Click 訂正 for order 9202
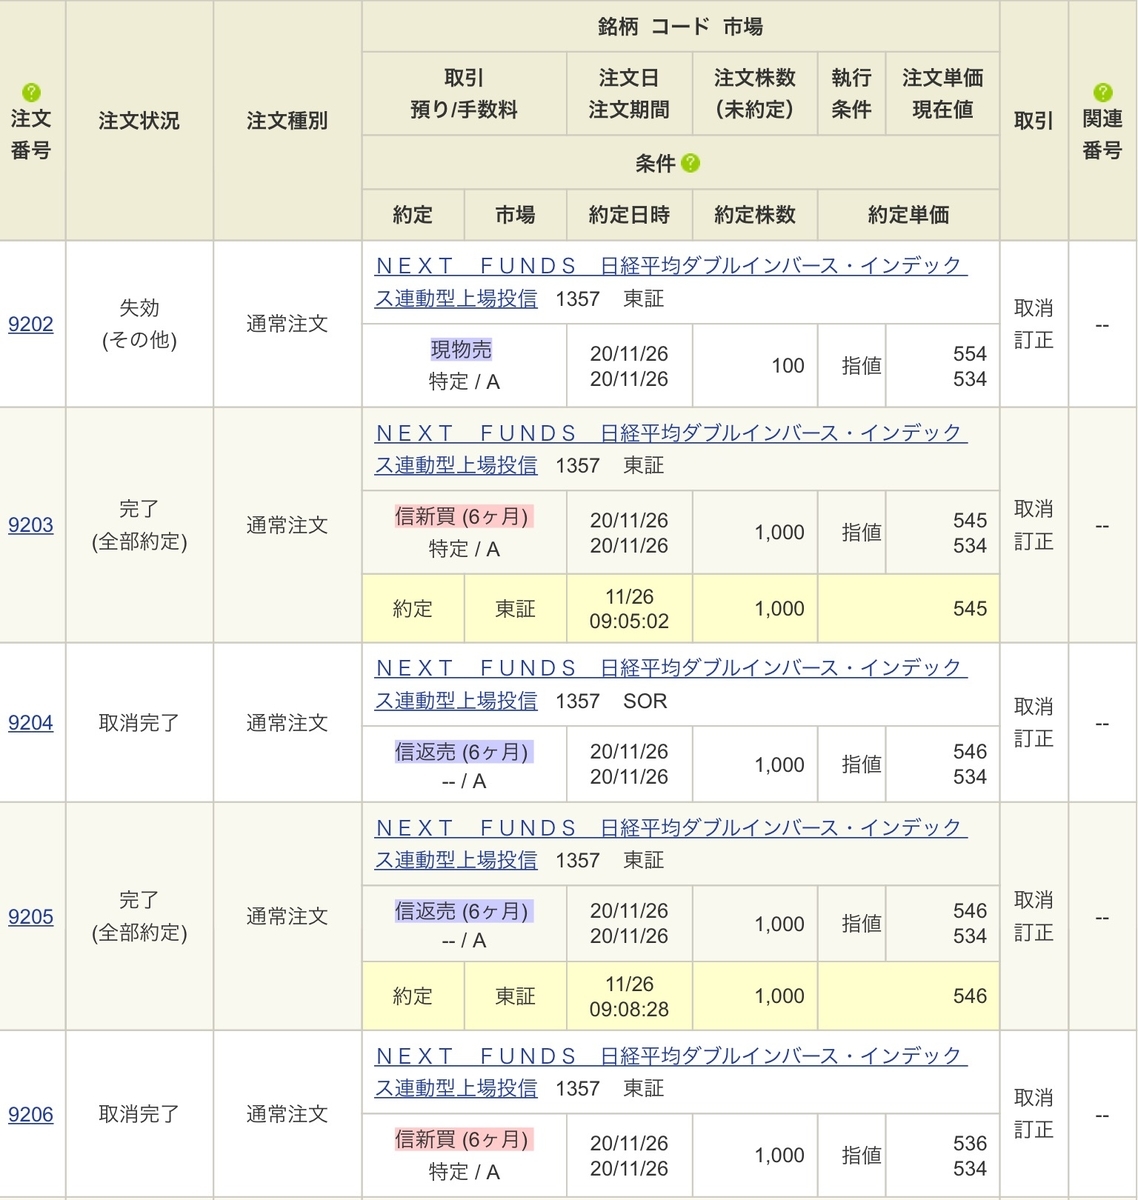The width and height of the screenshot is (1138, 1200). (1034, 340)
